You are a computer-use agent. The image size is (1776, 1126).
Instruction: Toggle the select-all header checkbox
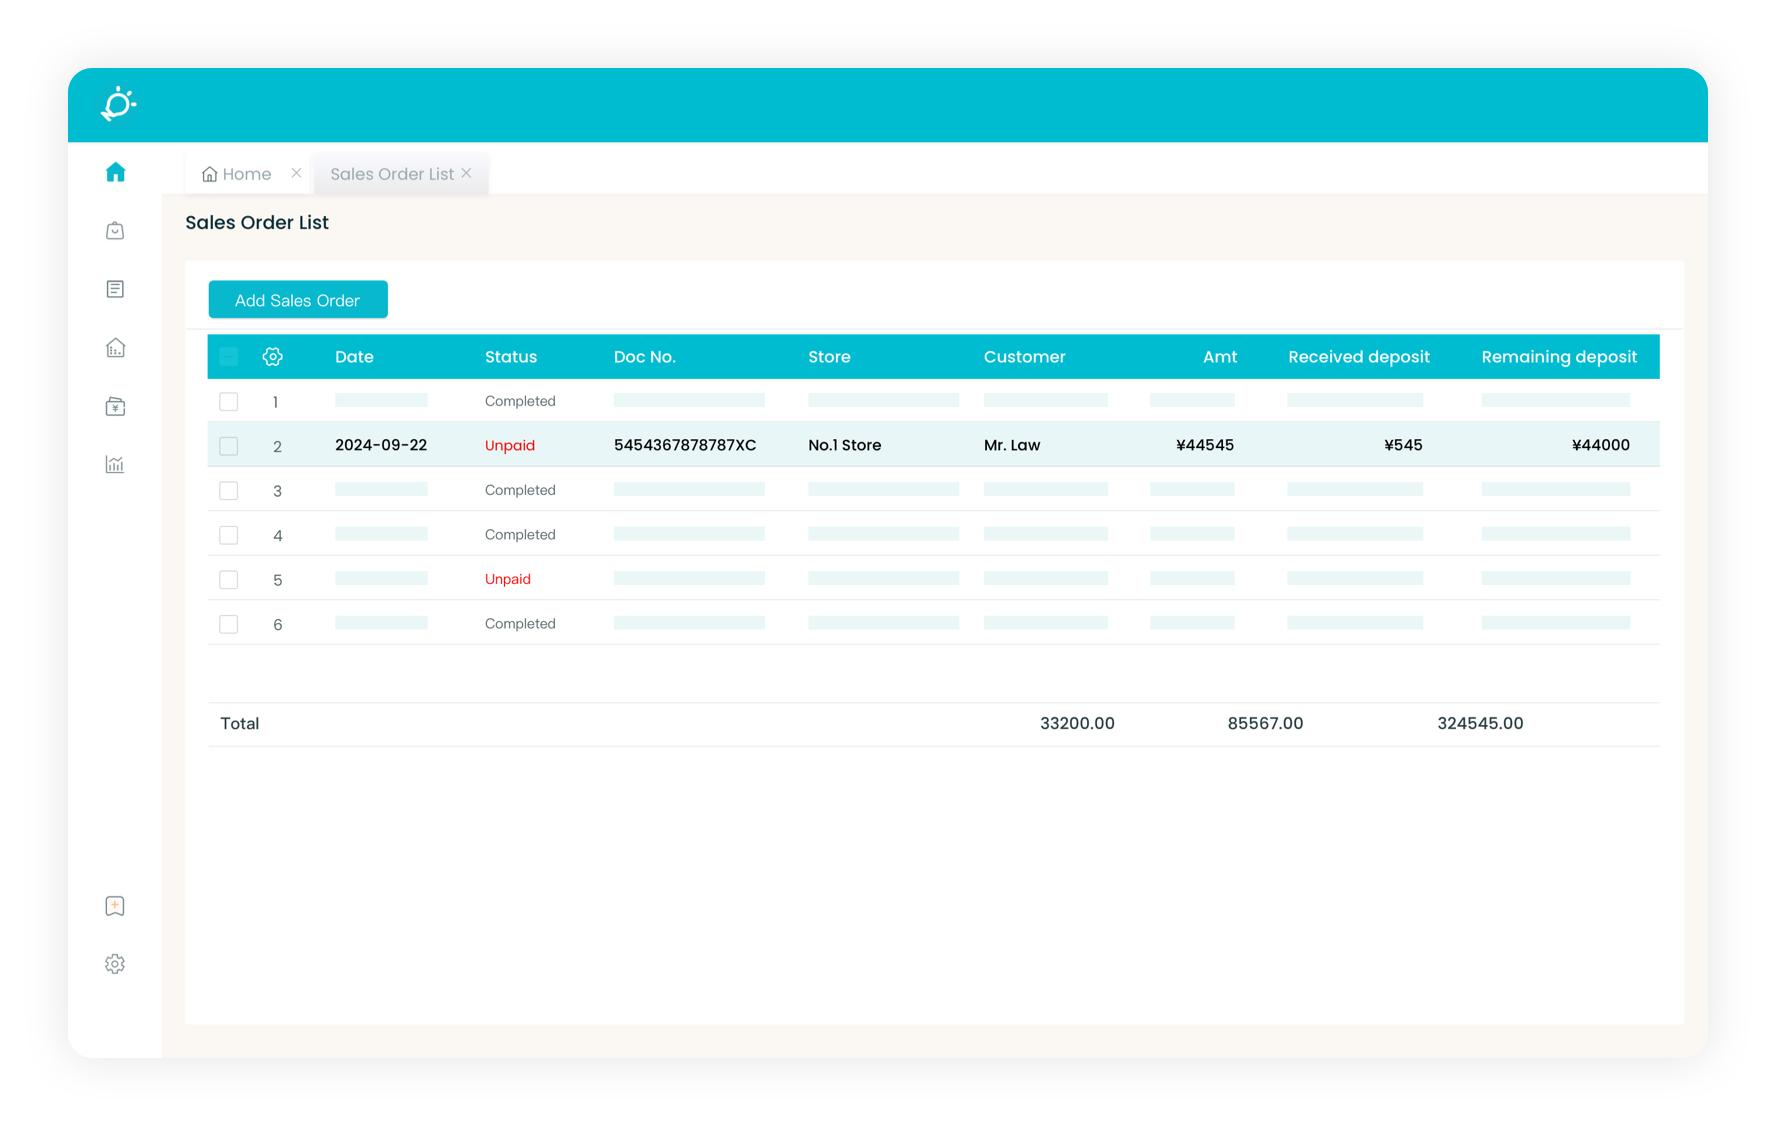coord(229,357)
